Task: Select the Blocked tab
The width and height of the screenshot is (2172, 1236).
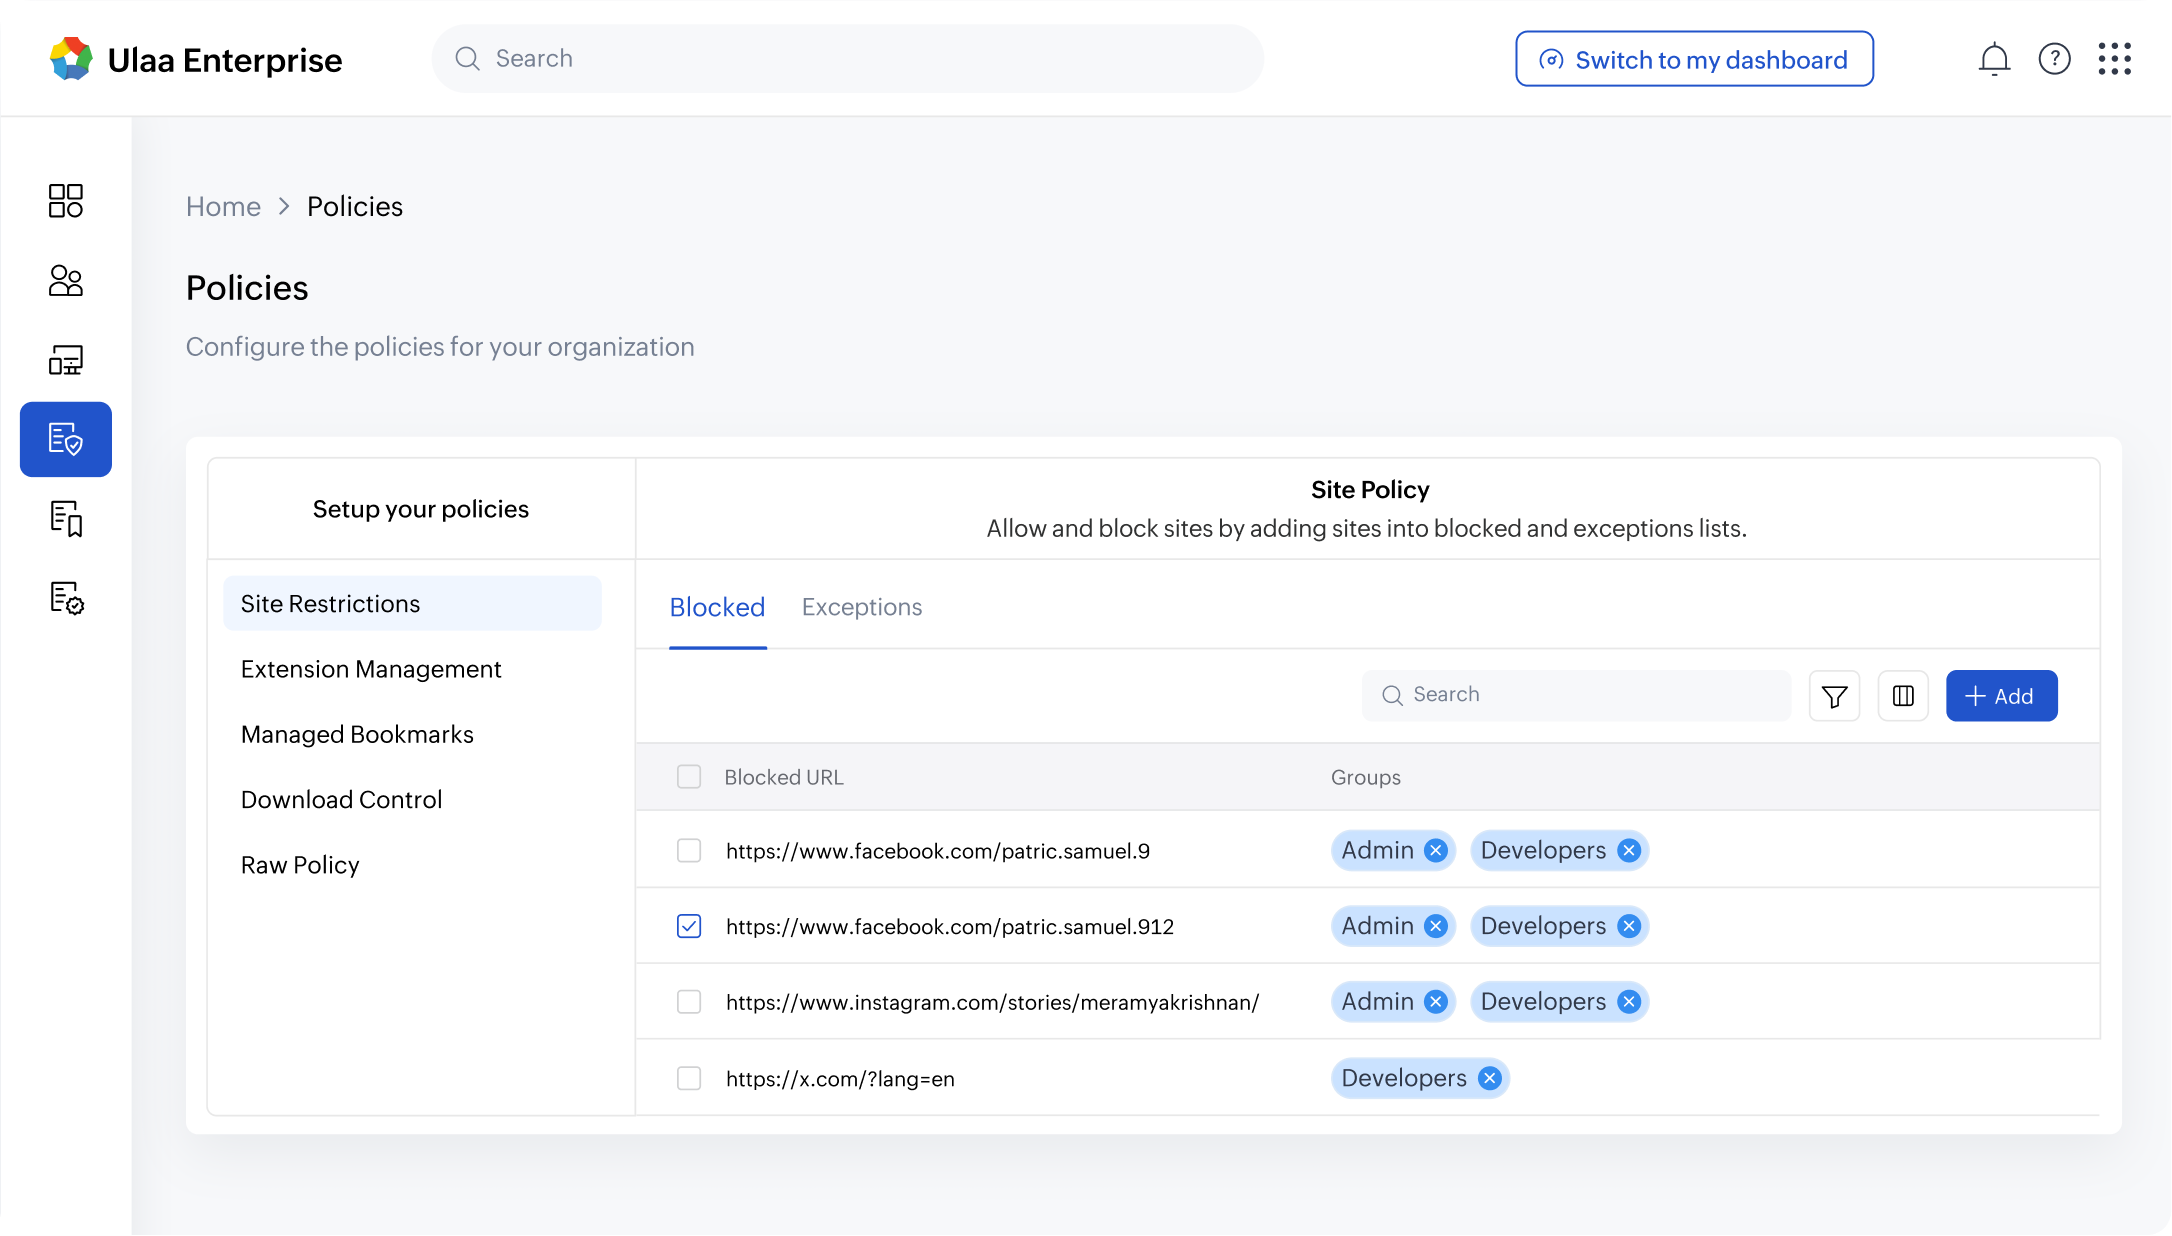Action: pos(717,607)
